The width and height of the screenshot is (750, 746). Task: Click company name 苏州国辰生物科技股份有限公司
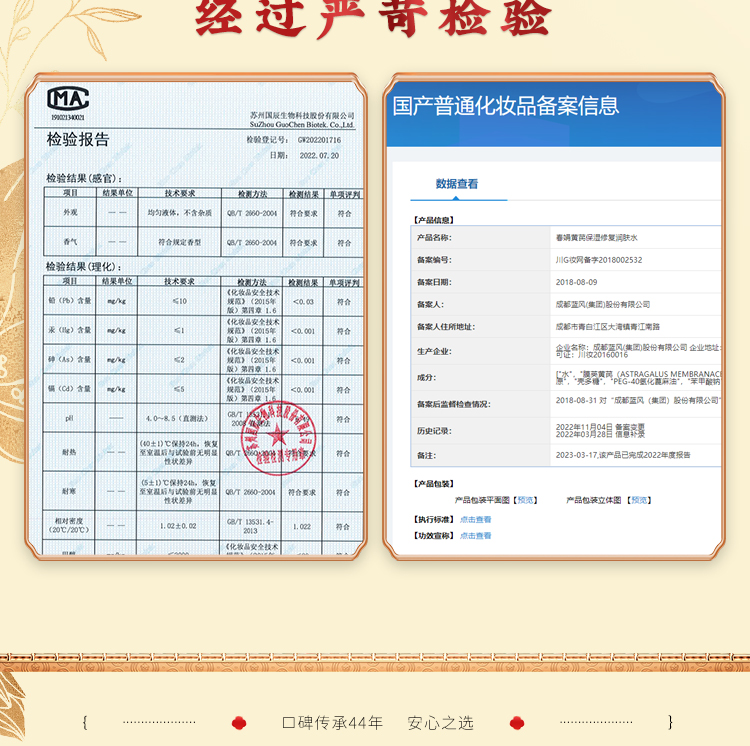[x=302, y=116]
